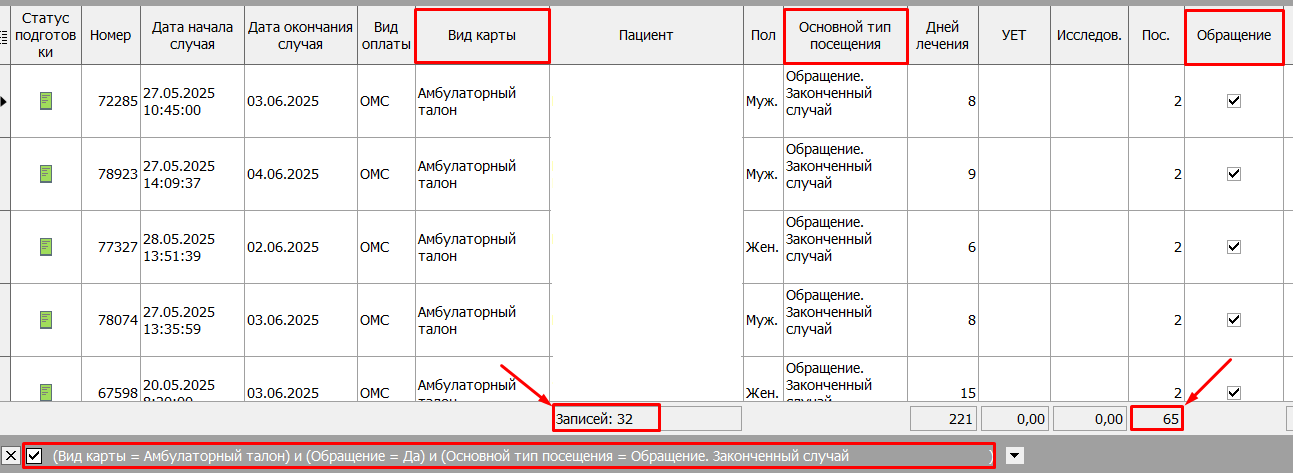
Task: Click start date 27.05.2025 13:35:59
Action: click(192, 320)
